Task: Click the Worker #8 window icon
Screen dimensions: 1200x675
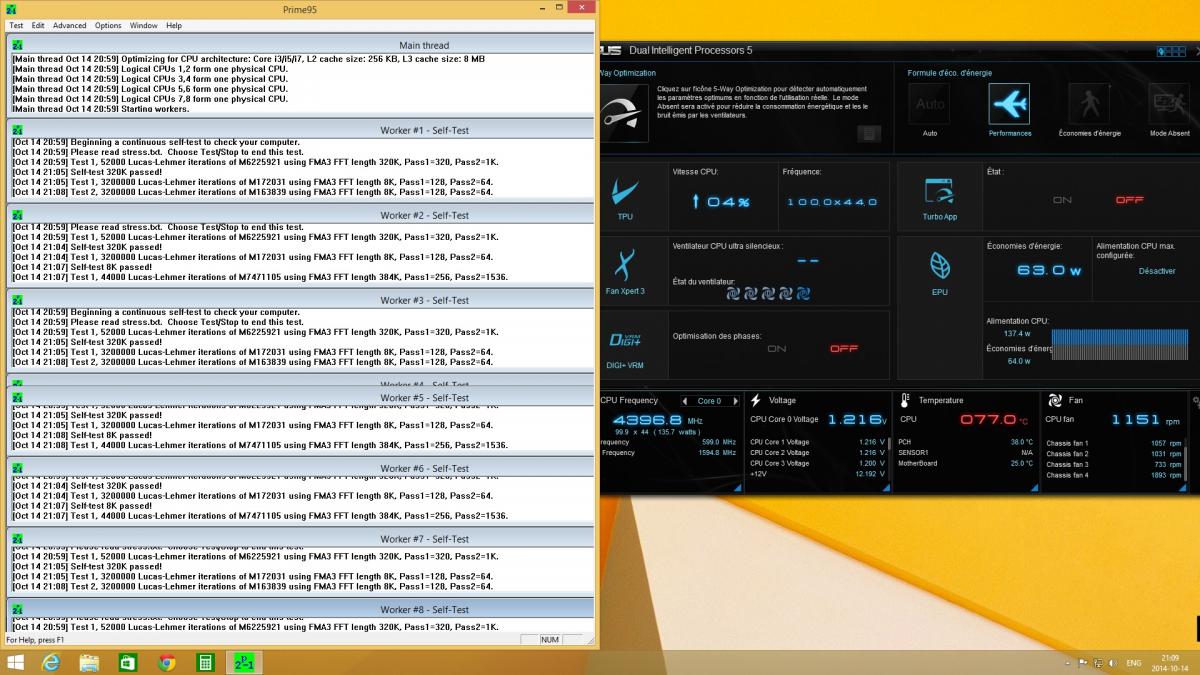Action: [x=17, y=609]
